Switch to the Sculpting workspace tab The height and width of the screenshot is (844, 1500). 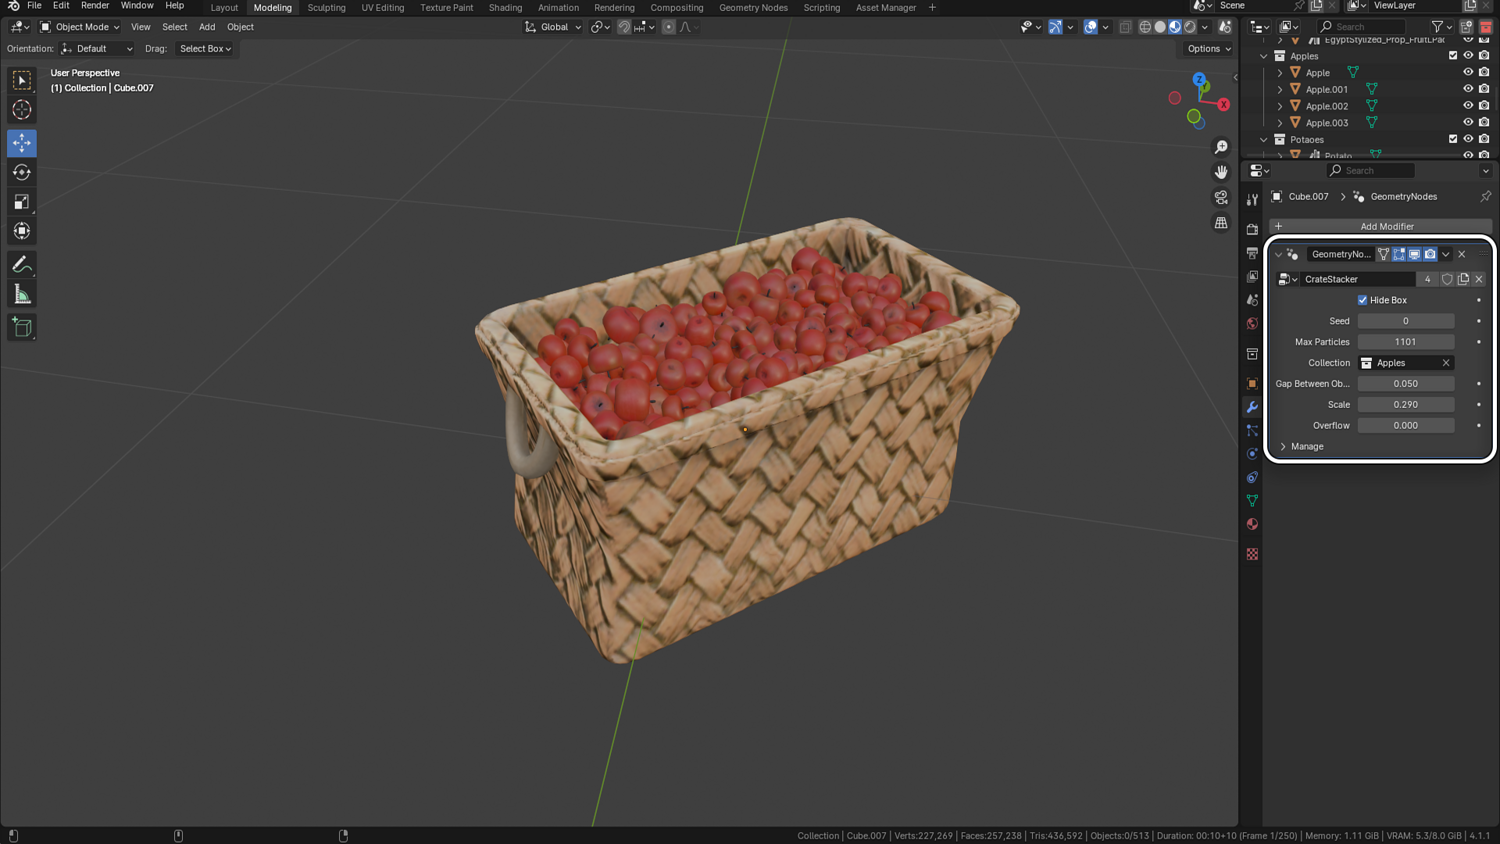coord(326,7)
